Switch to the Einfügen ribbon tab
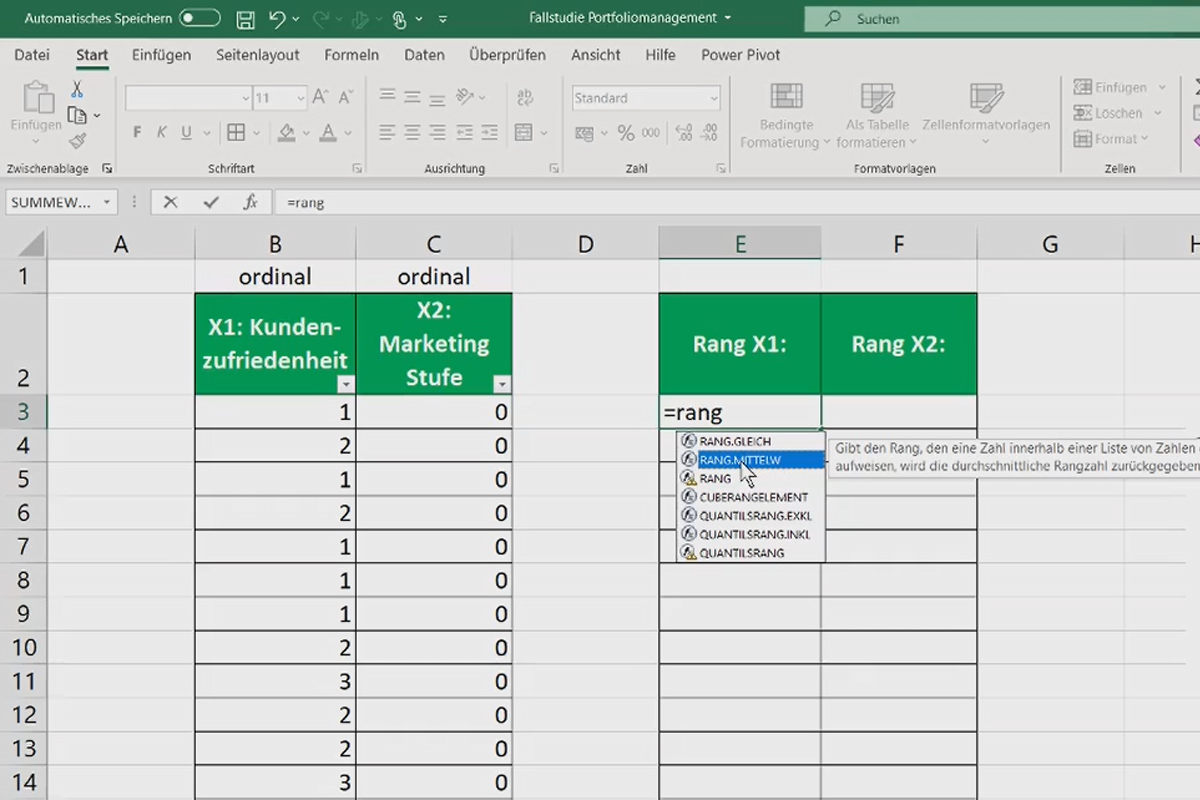This screenshot has height=800, width=1200. point(161,55)
